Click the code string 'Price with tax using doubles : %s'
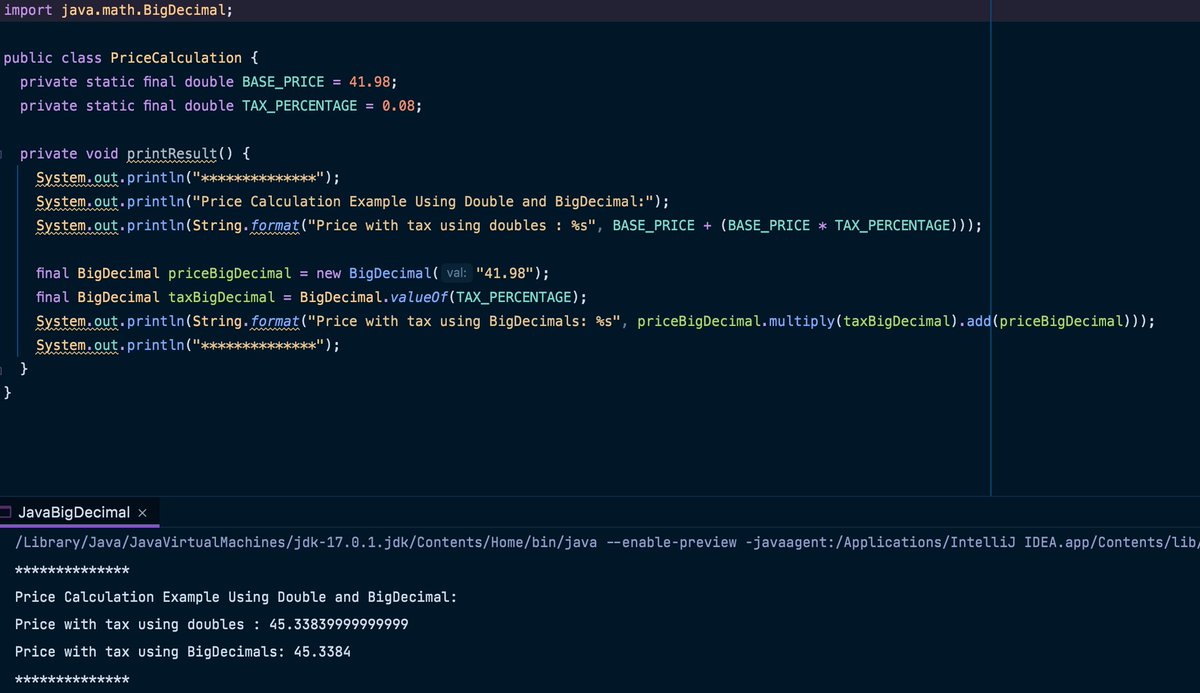The width and height of the screenshot is (1200, 693). point(450,225)
